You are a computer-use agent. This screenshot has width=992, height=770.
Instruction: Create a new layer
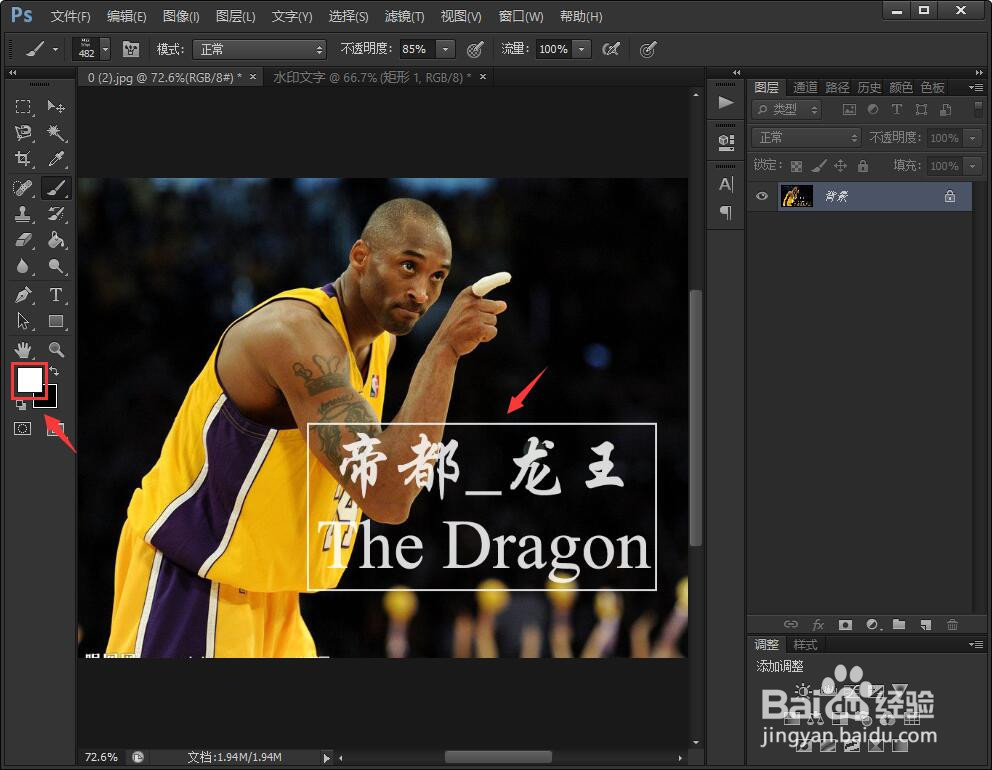click(x=926, y=625)
